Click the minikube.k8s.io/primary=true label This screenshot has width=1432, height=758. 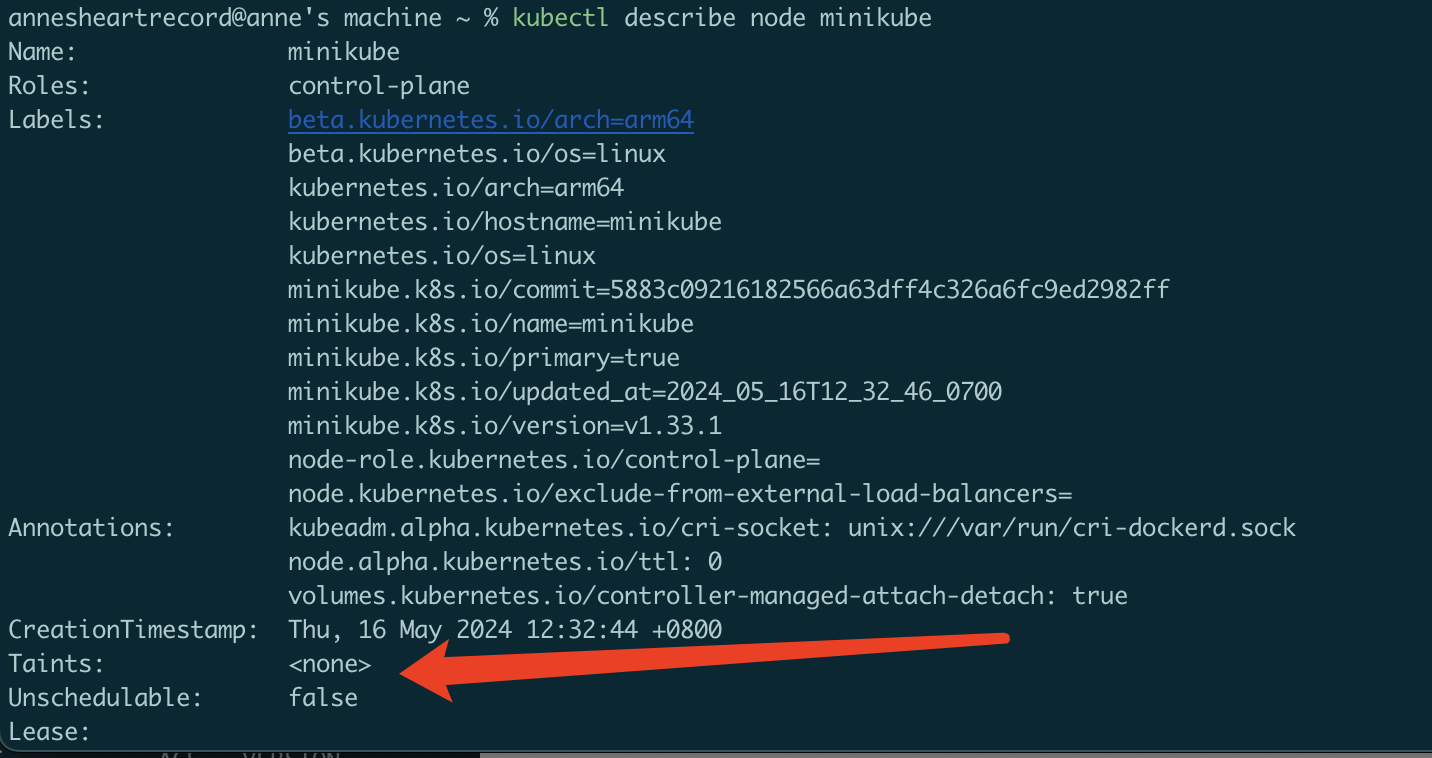(483, 358)
